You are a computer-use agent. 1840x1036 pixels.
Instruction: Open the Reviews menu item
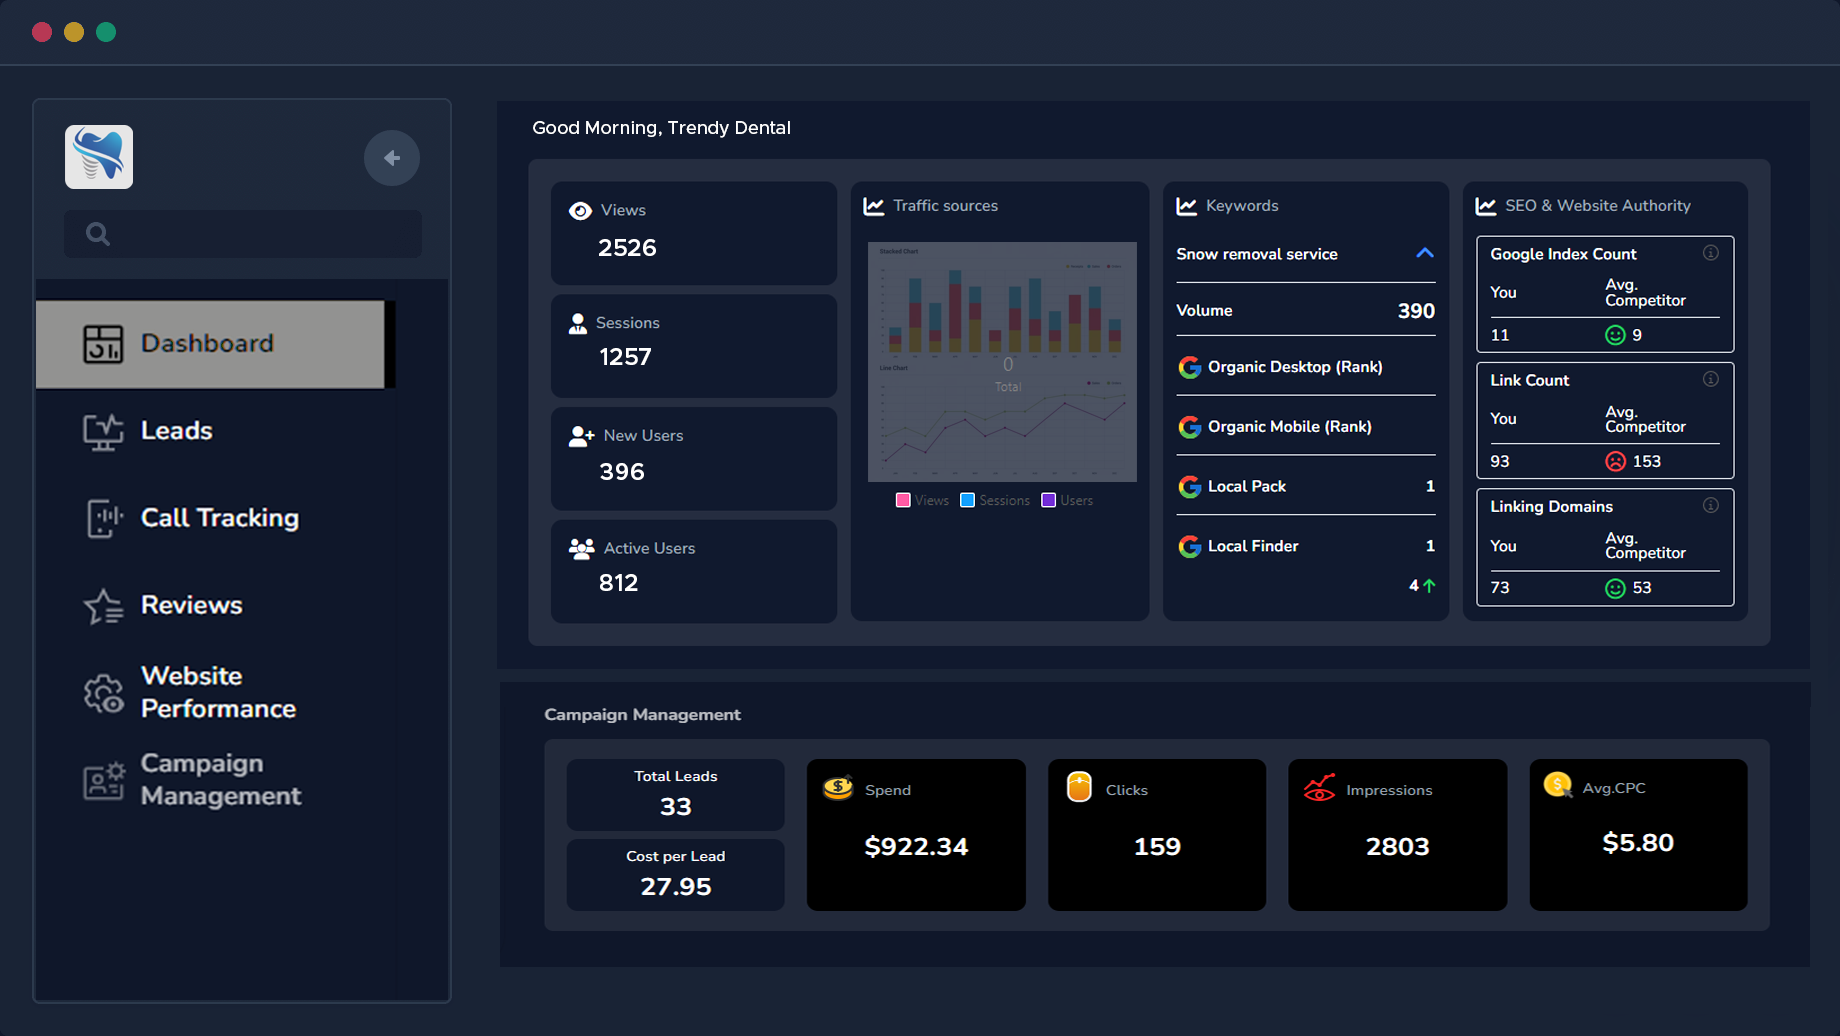(x=192, y=605)
